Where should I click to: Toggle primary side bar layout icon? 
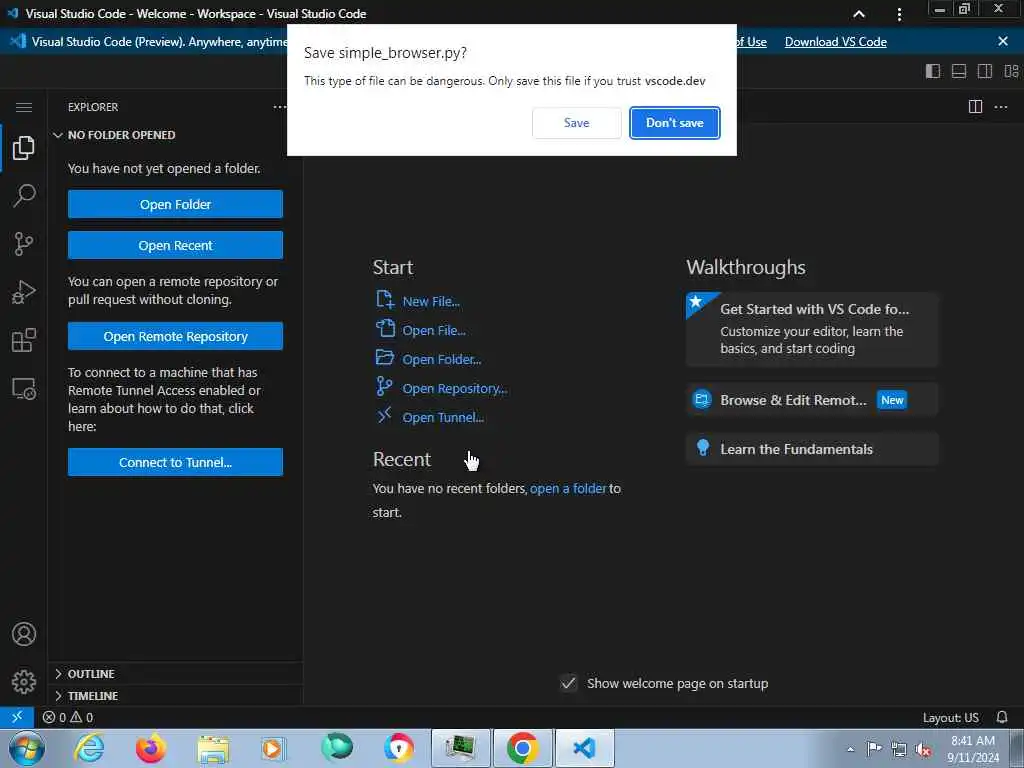tap(933, 71)
